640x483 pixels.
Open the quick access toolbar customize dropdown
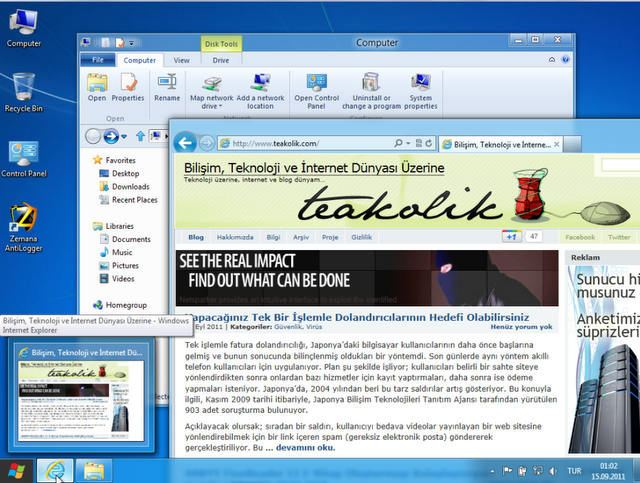coord(131,43)
